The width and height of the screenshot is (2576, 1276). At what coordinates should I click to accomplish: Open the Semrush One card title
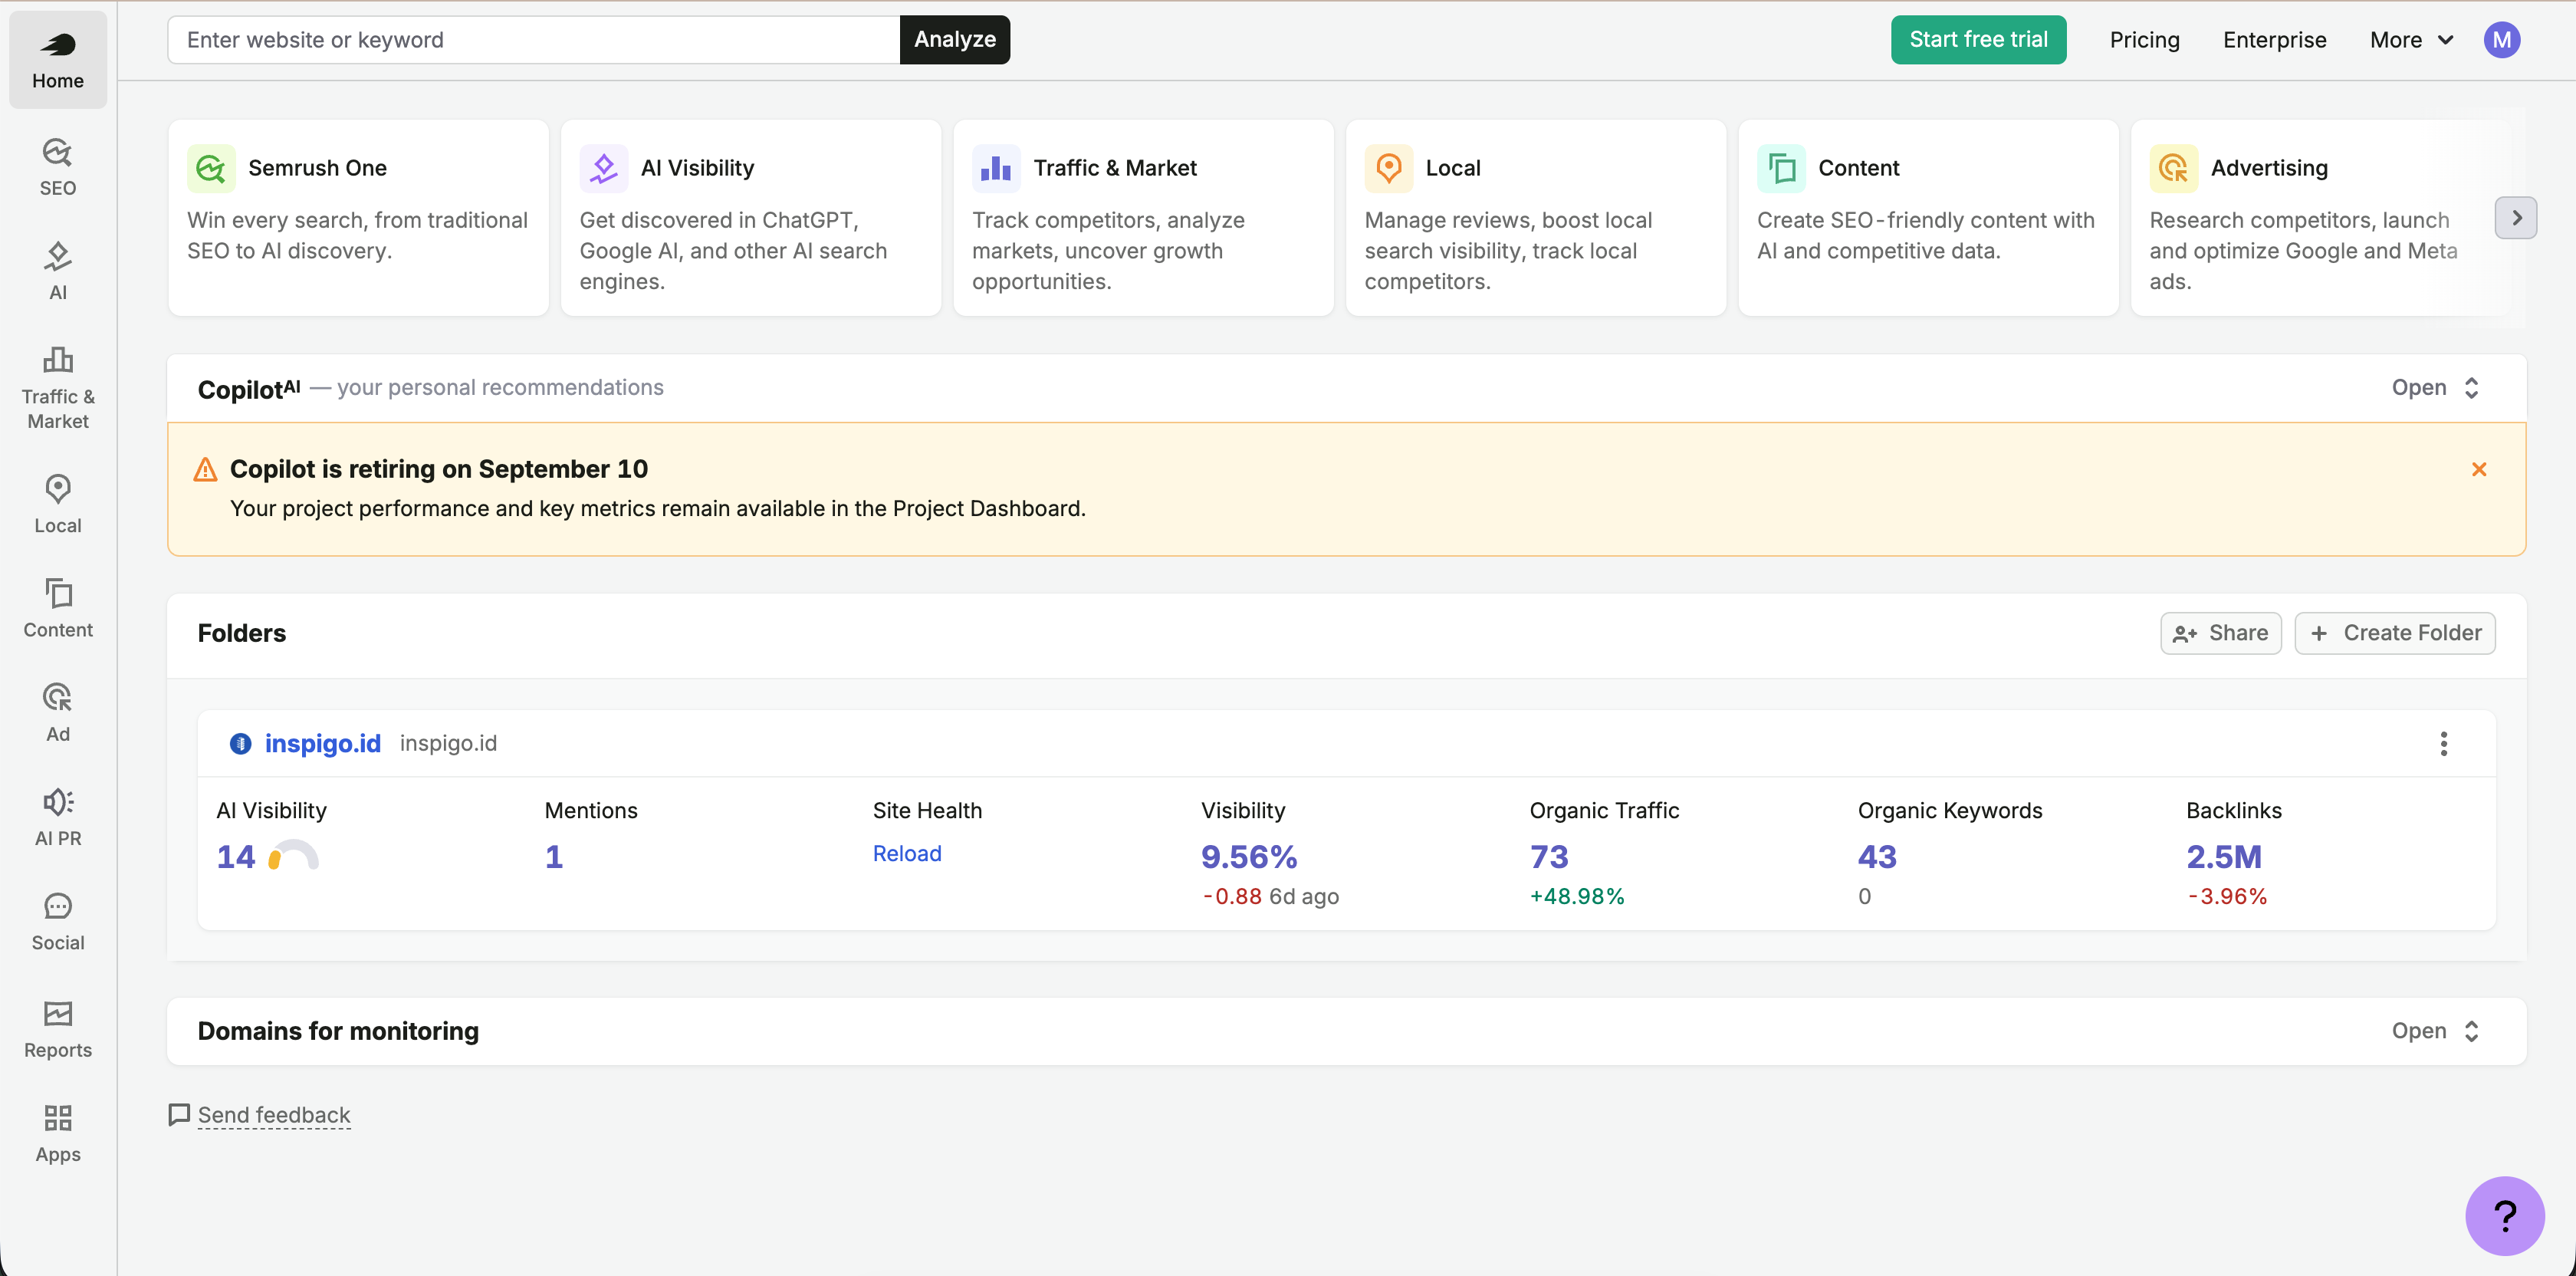pyautogui.click(x=317, y=168)
